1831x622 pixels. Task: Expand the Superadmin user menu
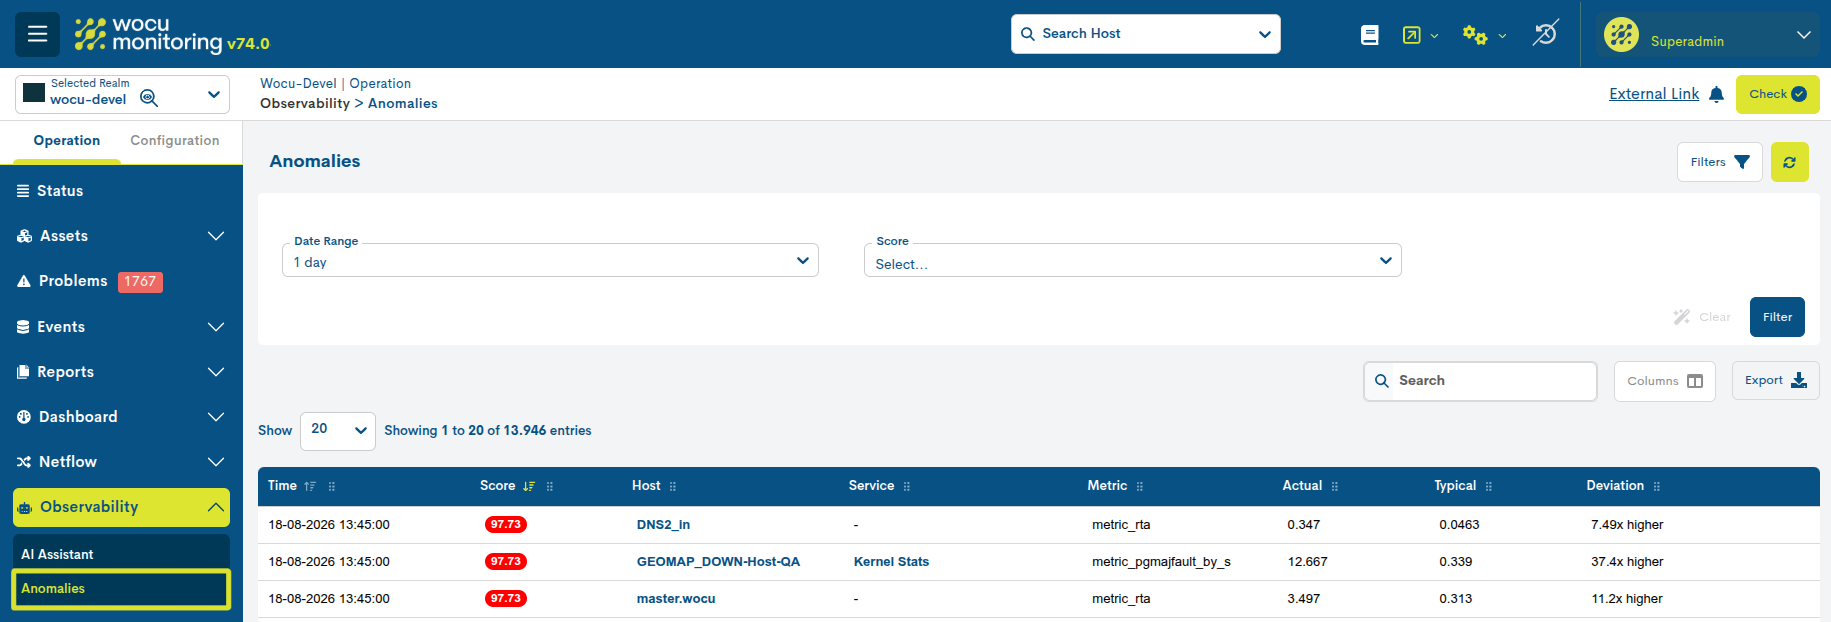(x=1803, y=35)
